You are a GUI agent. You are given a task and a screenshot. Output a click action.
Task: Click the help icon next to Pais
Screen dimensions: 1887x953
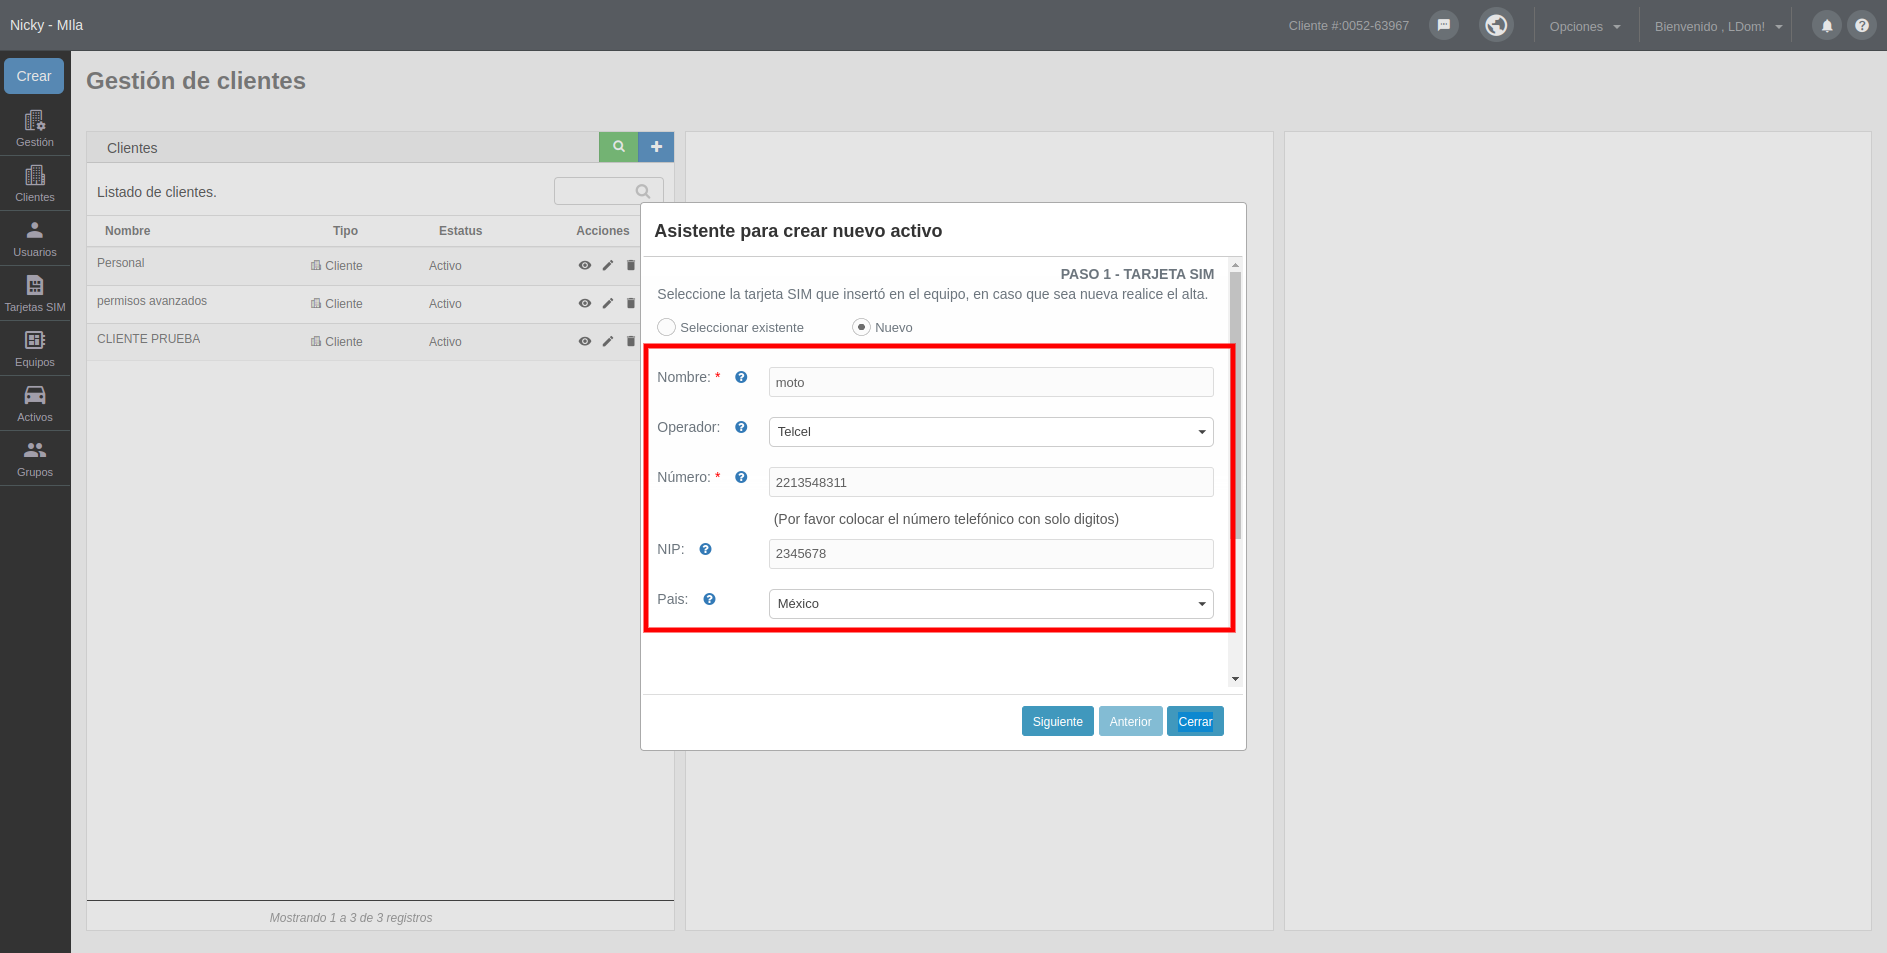point(709,599)
